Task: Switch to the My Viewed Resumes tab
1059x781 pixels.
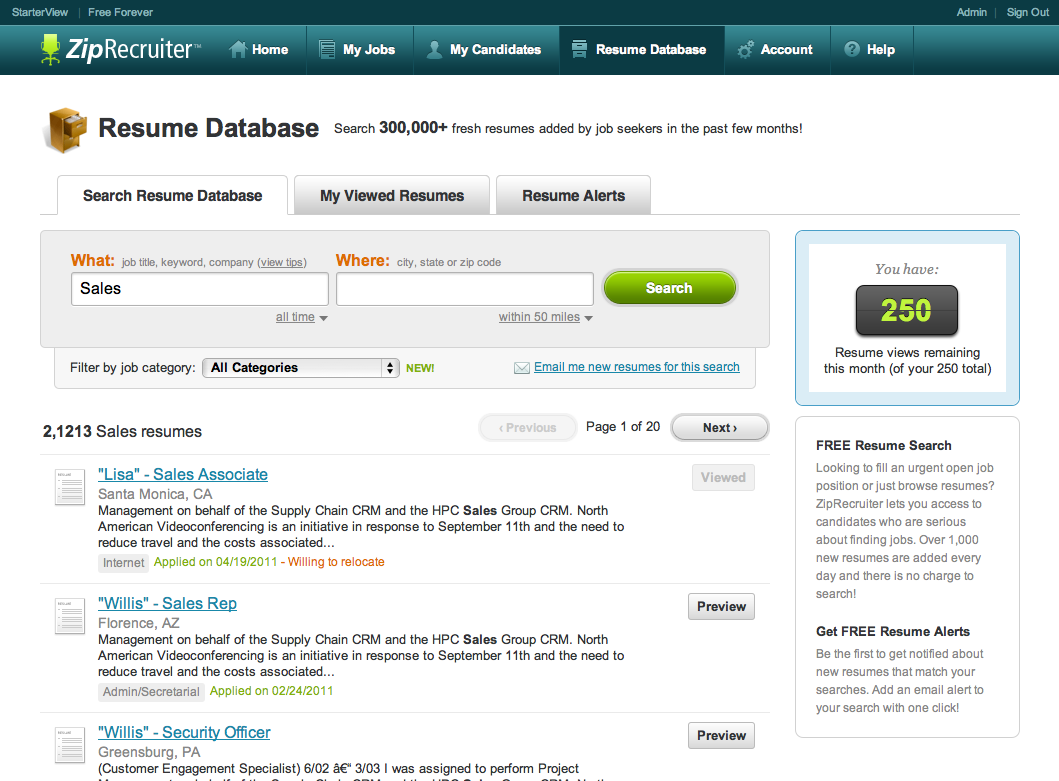Action: [391, 194]
